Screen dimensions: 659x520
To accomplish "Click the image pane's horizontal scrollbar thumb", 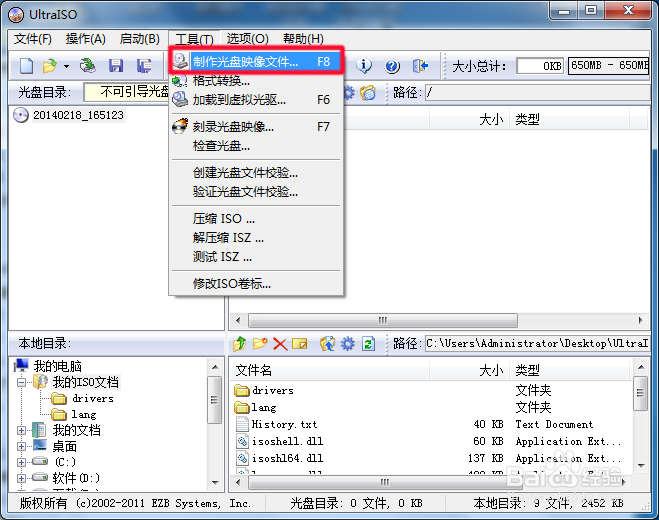I will coord(382,320).
